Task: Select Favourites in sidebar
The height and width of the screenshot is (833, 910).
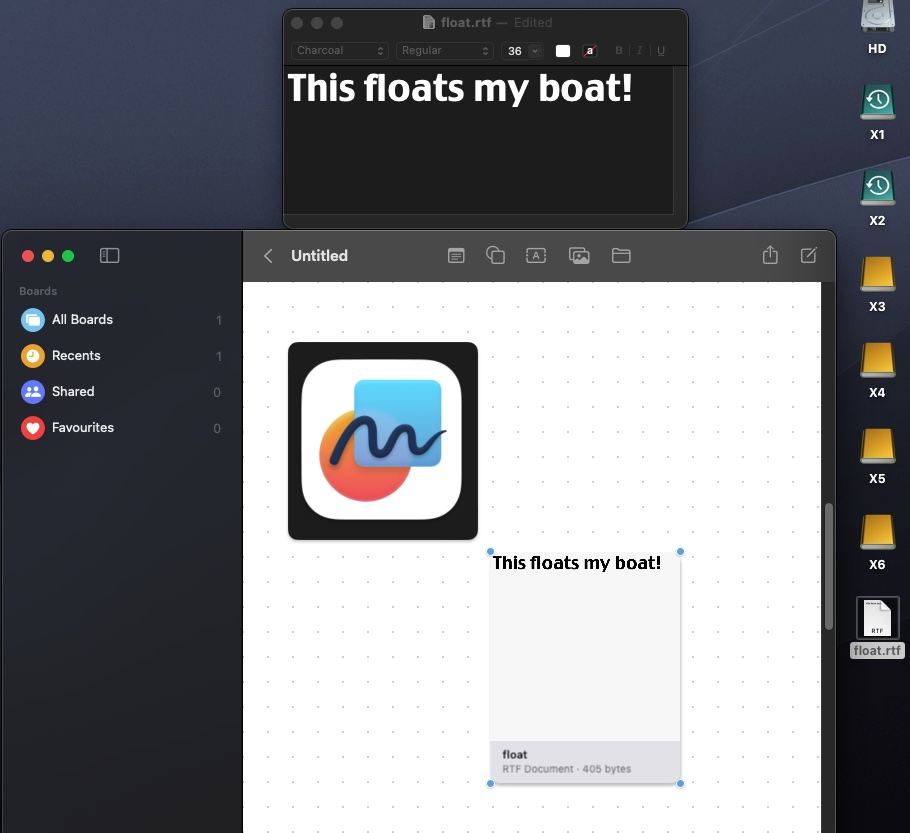Action: 82,428
